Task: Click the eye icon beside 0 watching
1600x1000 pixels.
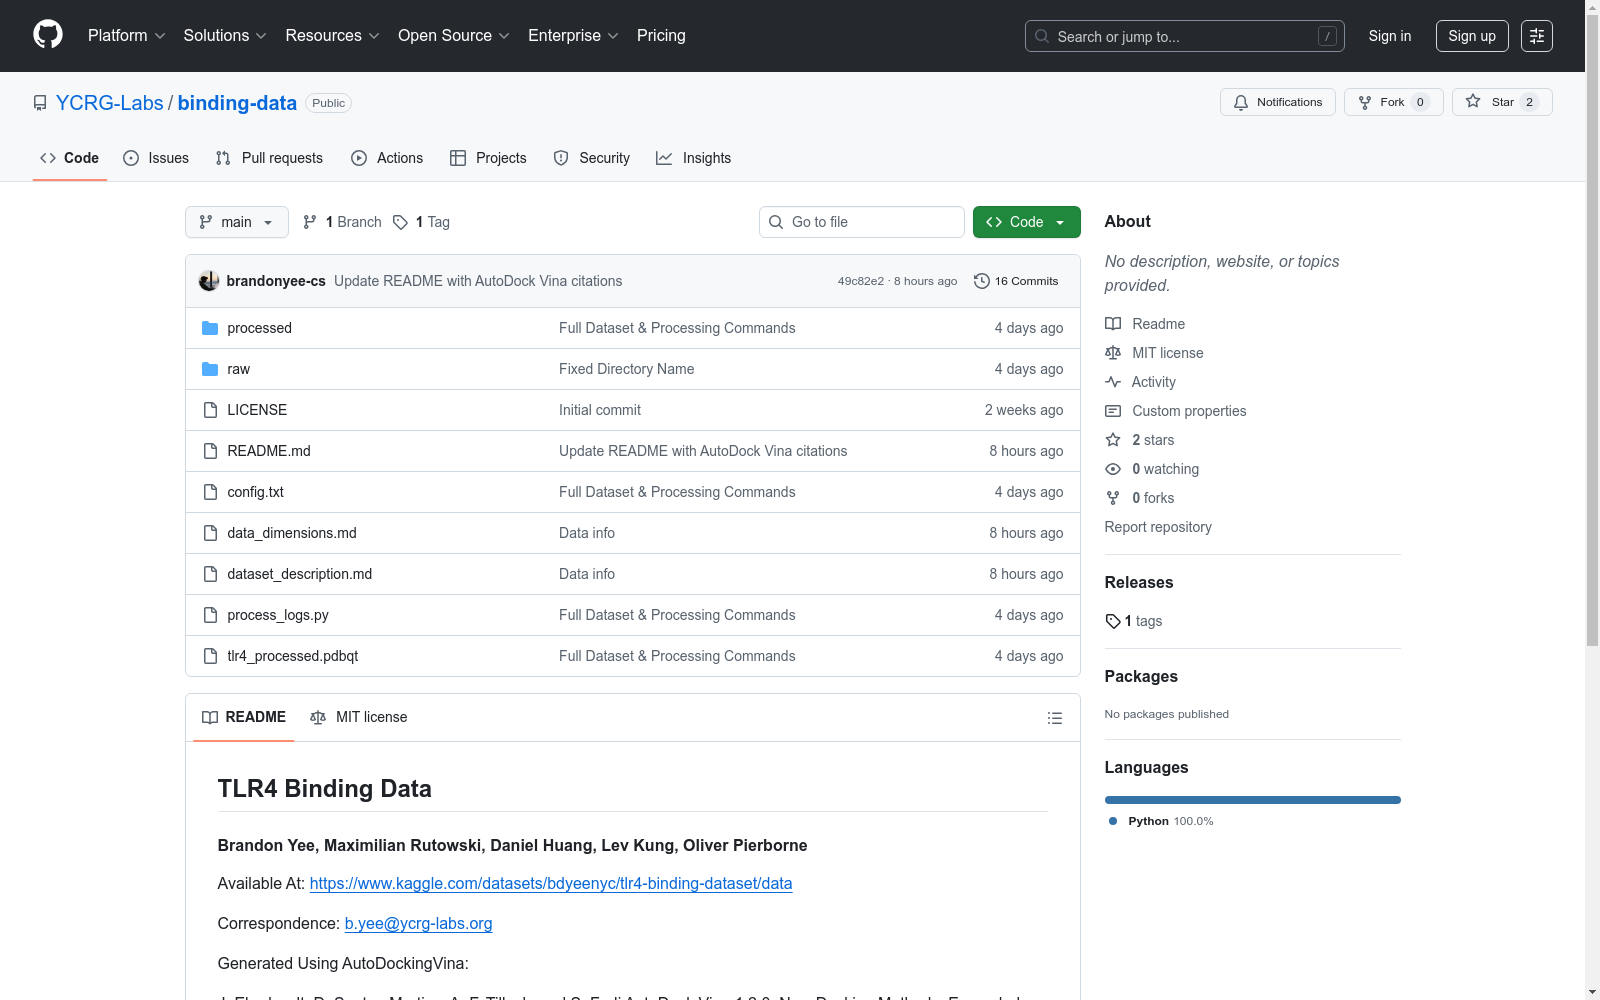Action: click(1113, 469)
